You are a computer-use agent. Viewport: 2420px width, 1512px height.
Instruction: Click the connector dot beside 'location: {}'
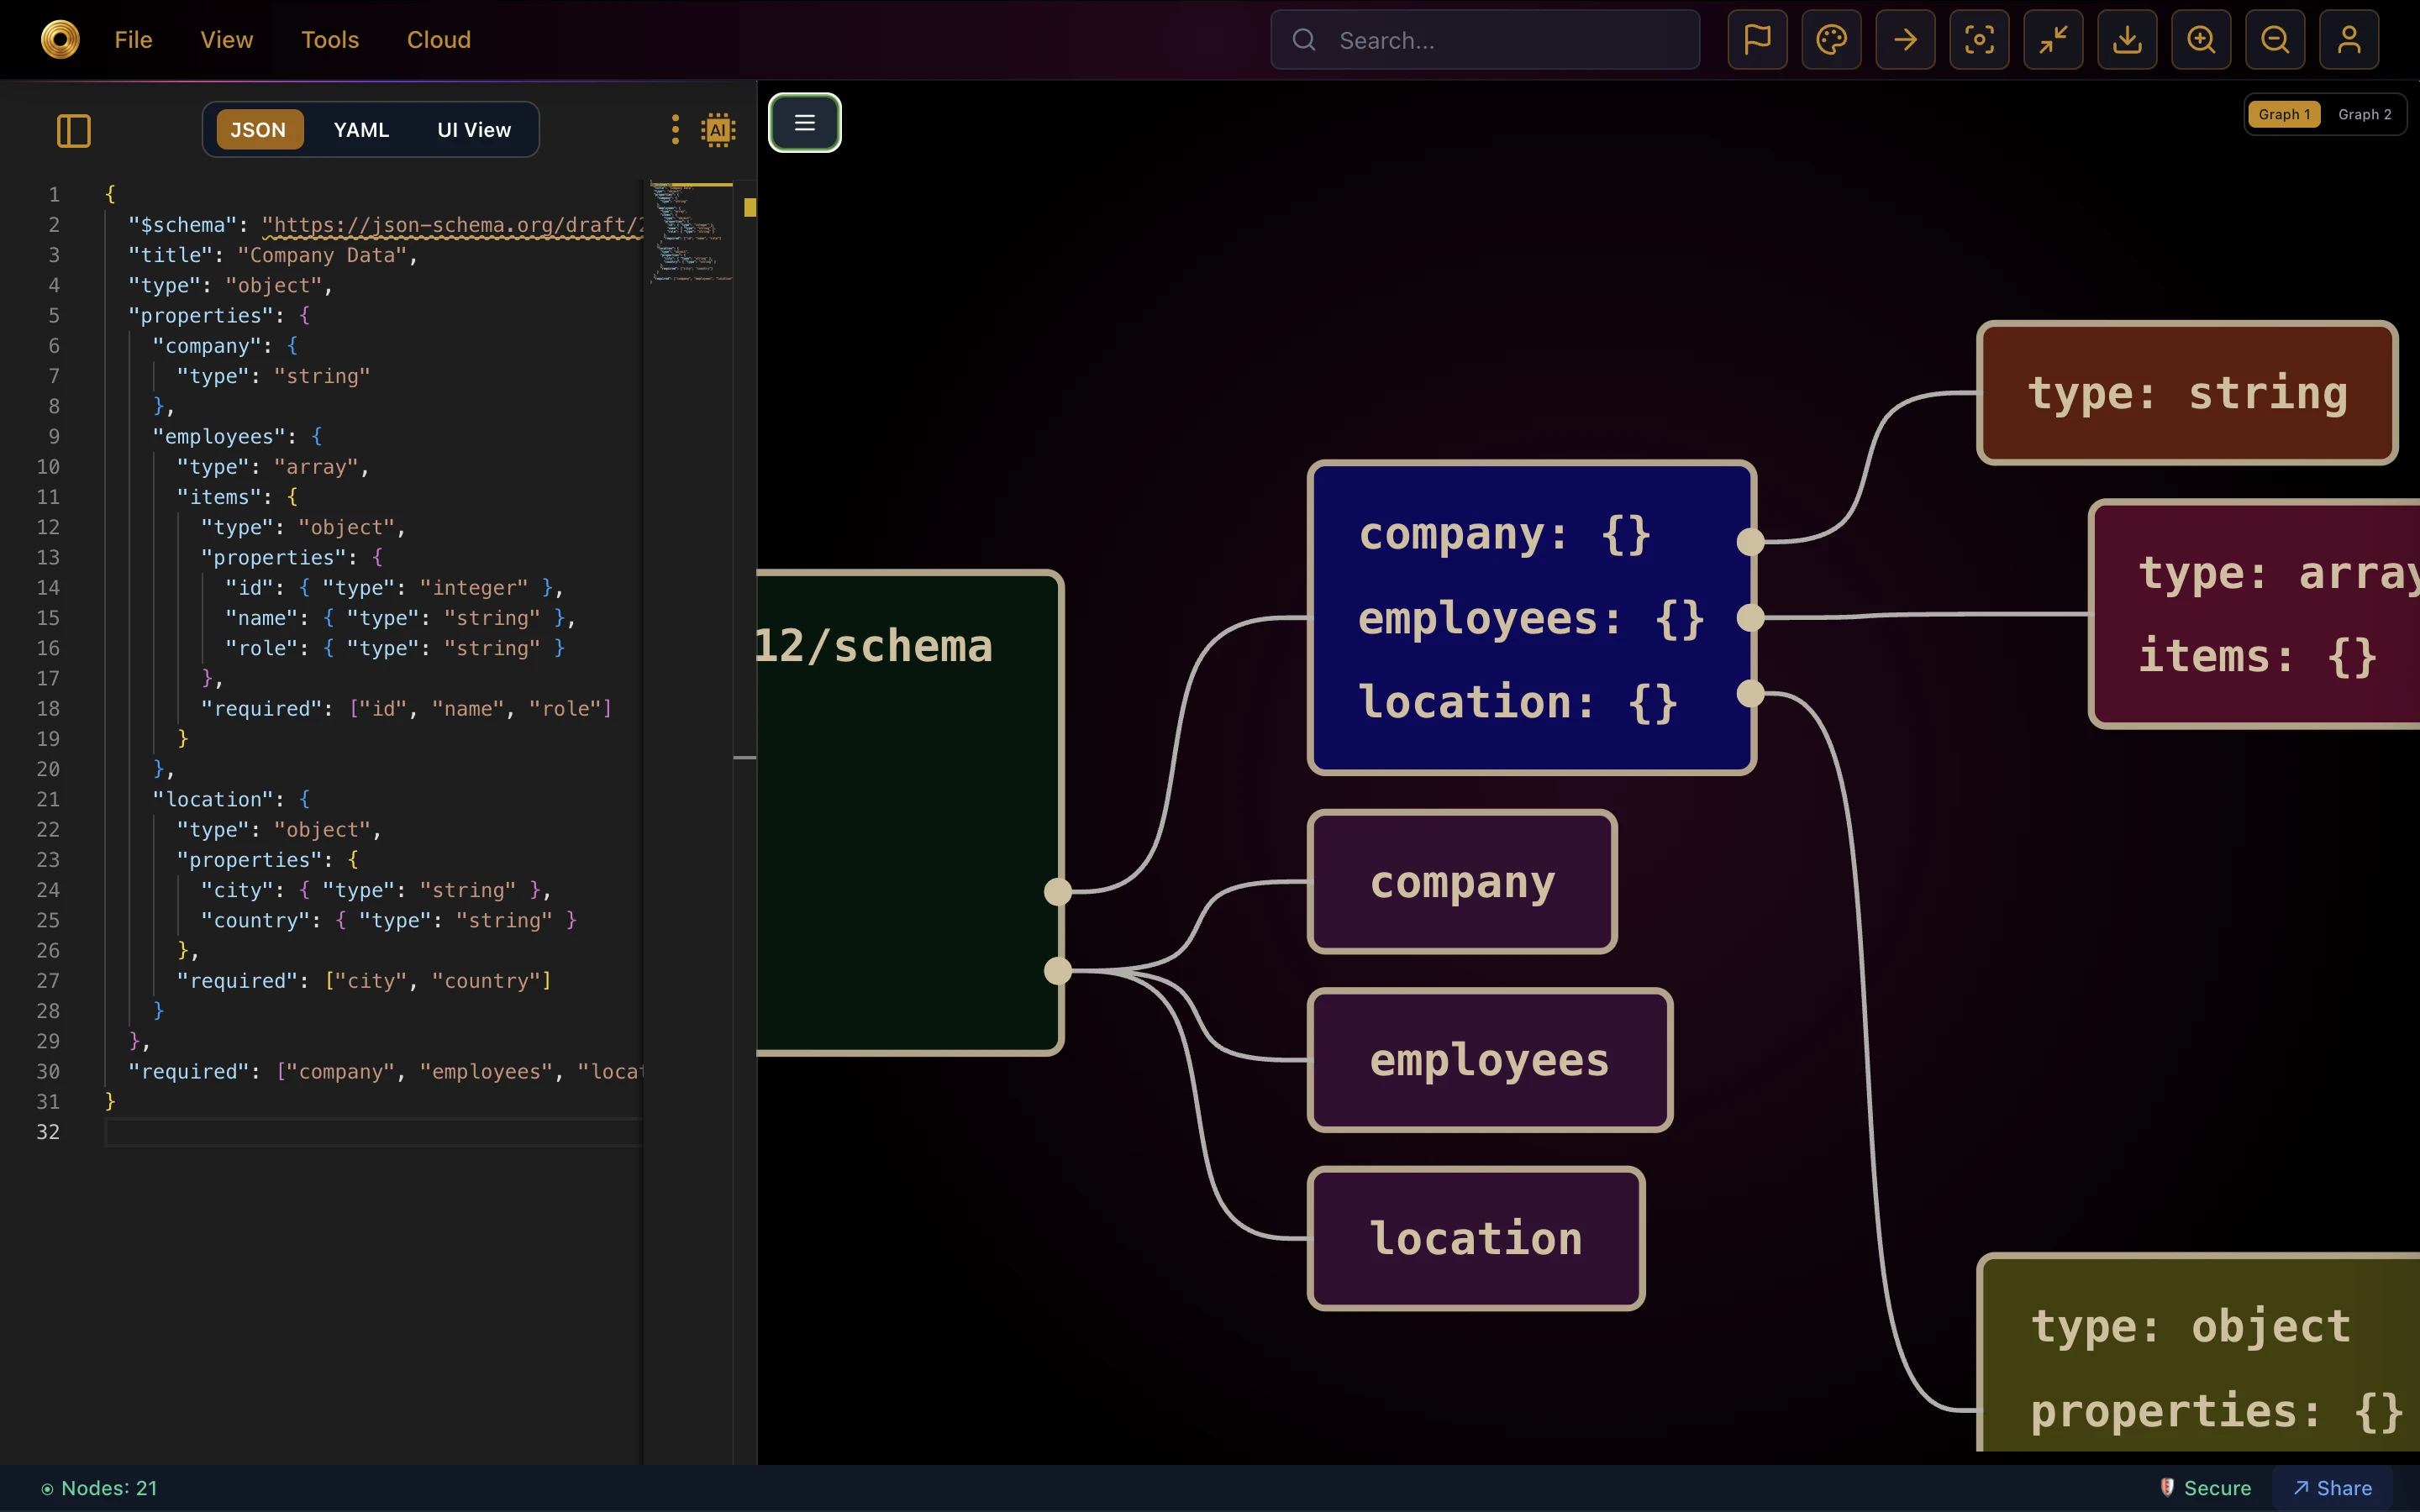click(1750, 693)
